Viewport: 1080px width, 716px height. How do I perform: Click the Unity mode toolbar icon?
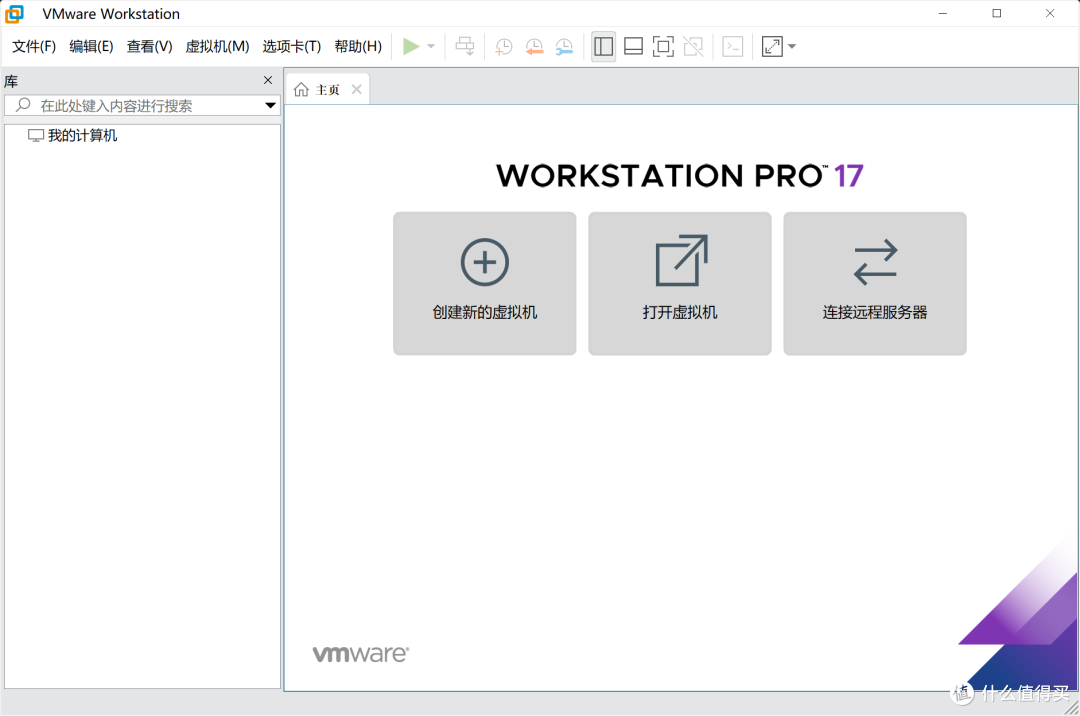click(693, 46)
